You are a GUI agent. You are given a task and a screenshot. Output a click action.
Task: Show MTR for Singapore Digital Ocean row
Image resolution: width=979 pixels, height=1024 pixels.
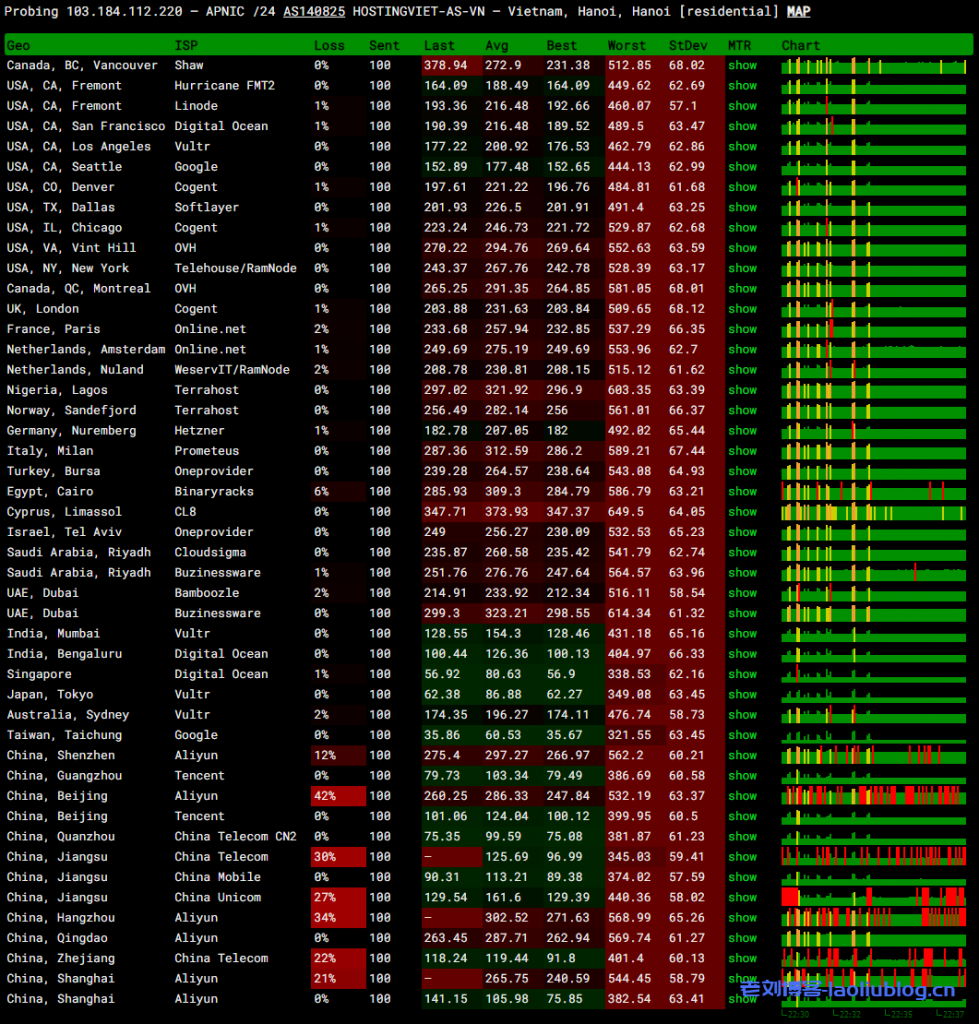pyautogui.click(x=742, y=674)
